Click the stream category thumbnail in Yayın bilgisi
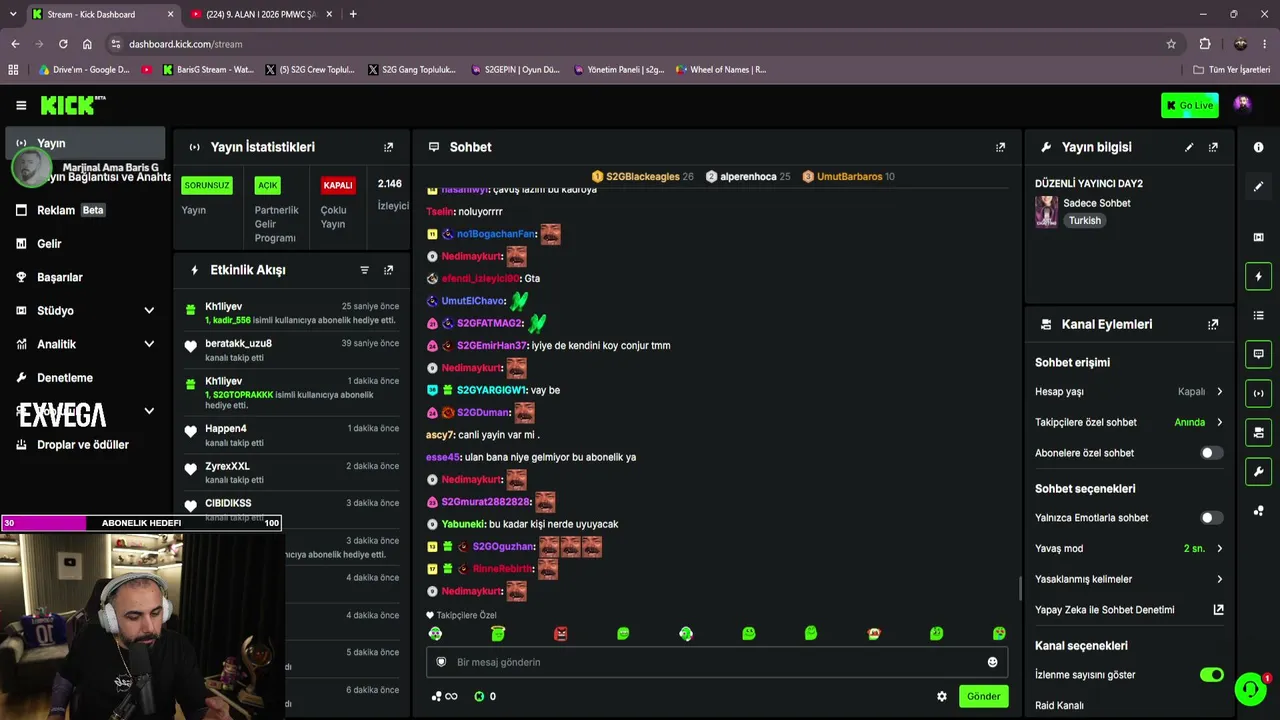The height and width of the screenshot is (720, 1280). click(1046, 211)
